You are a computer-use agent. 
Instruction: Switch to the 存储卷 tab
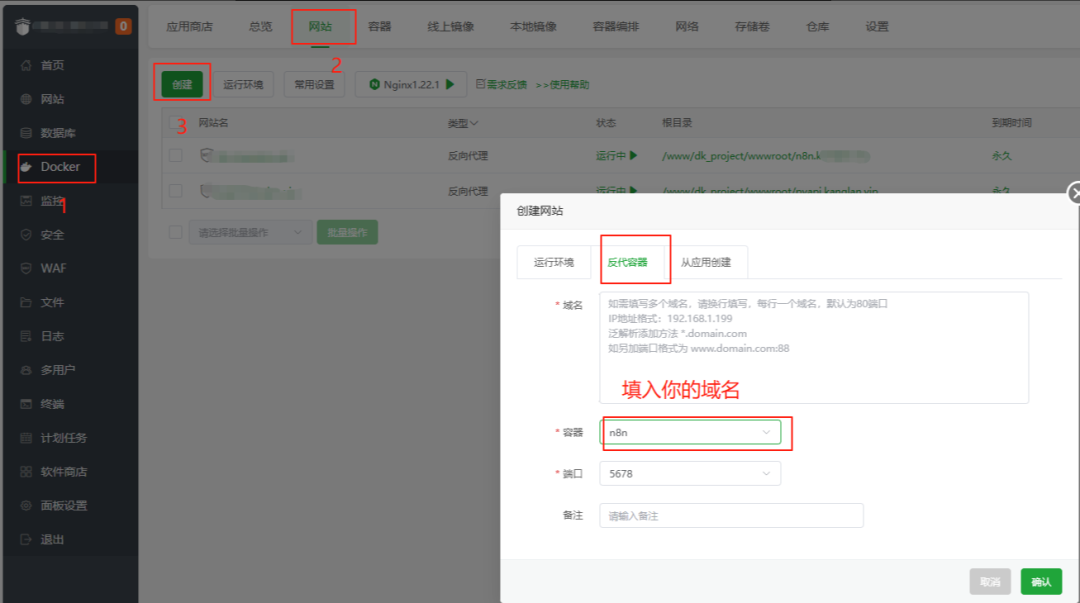coord(752,27)
